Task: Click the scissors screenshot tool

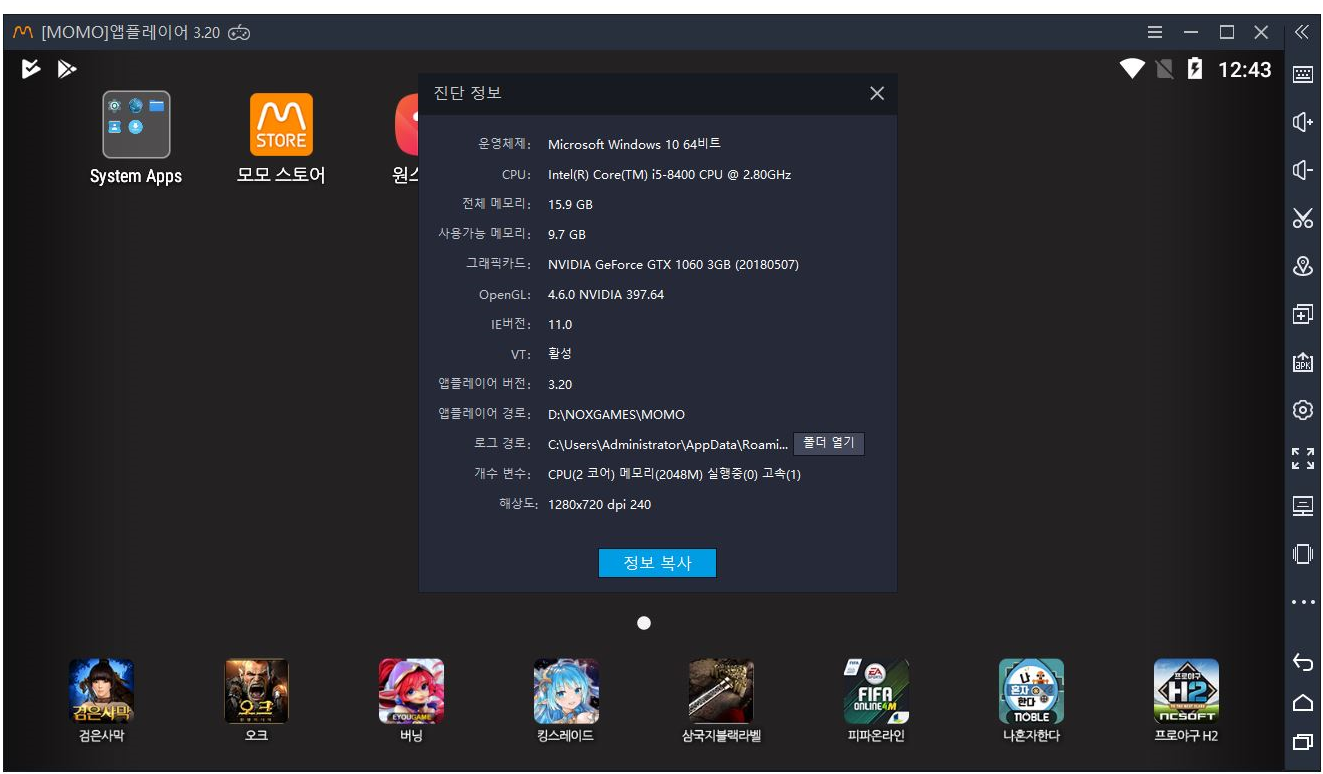Action: click(1302, 218)
